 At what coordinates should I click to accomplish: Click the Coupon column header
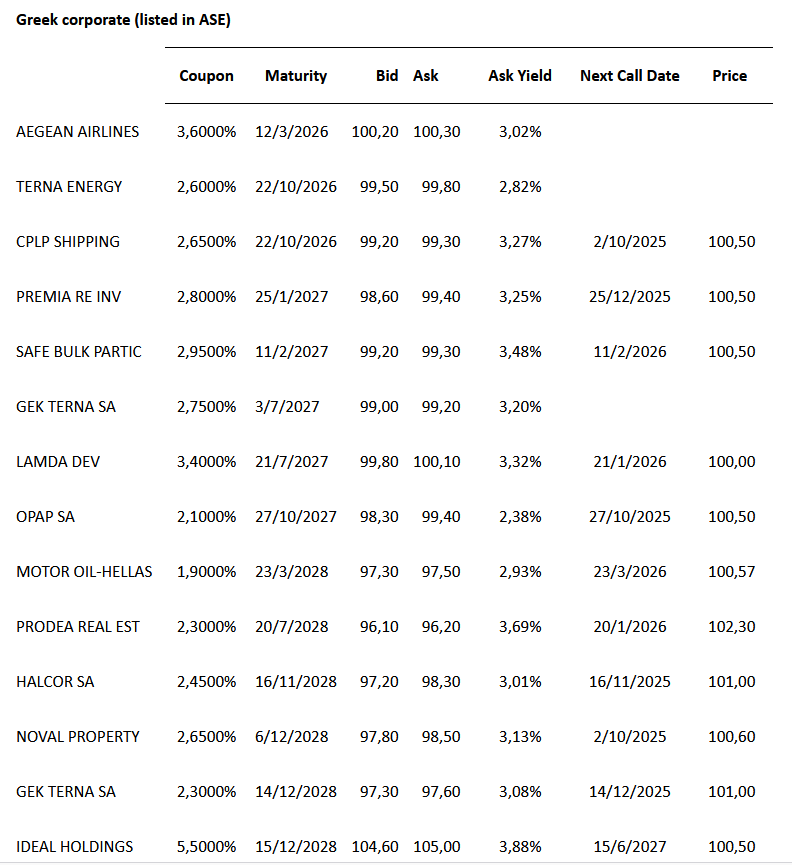point(206,76)
